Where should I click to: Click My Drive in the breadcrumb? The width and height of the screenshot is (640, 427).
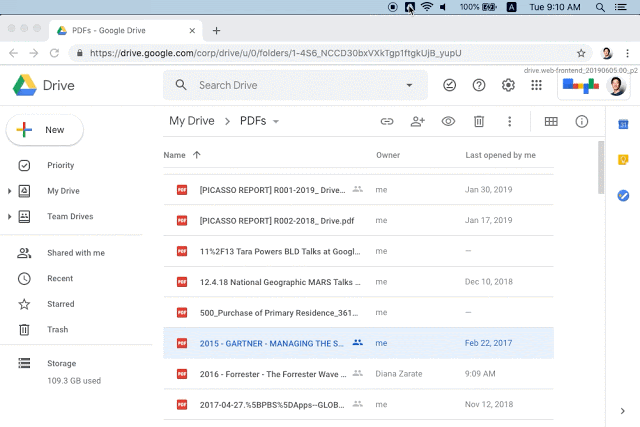coord(192,122)
